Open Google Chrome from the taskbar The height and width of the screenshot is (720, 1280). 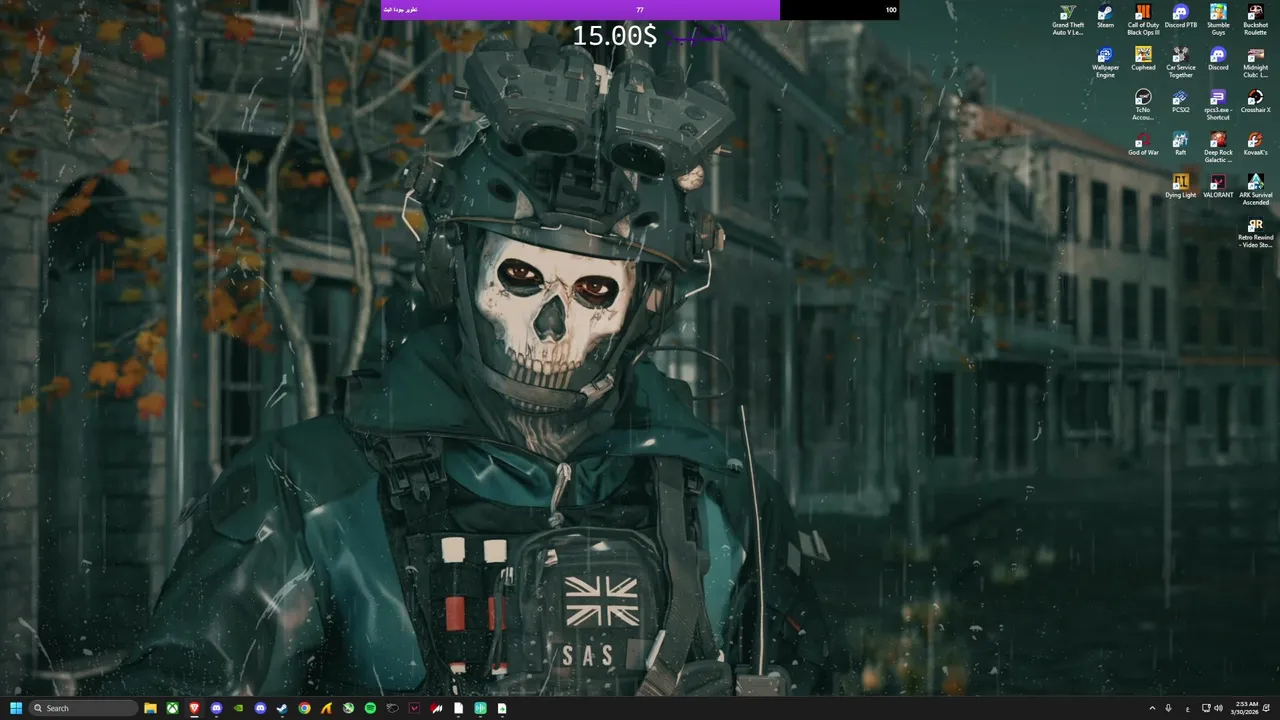pyautogui.click(x=304, y=708)
